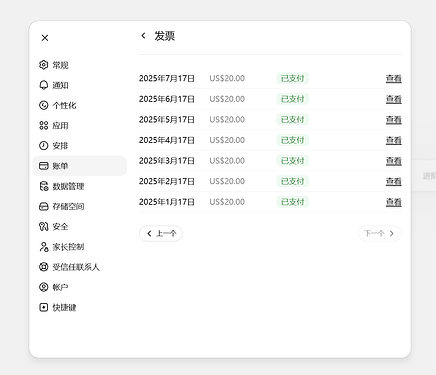
Task: Go to the 家长控制 section
Action: pos(80,247)
